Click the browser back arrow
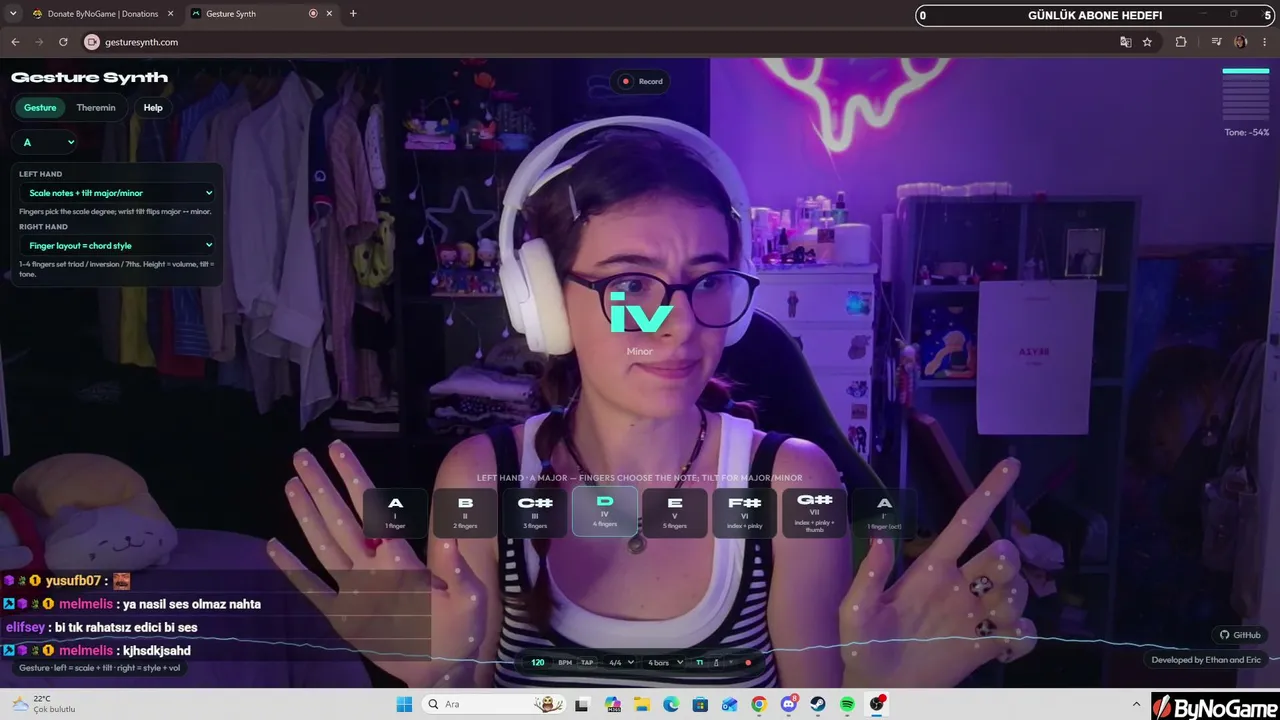Screen dimensions: 1280x720 pos(15,42)
